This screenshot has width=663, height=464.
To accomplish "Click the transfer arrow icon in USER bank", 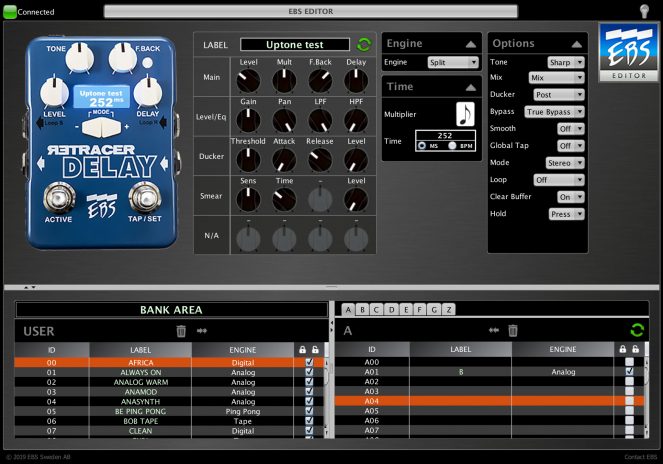I will point(201,331).
